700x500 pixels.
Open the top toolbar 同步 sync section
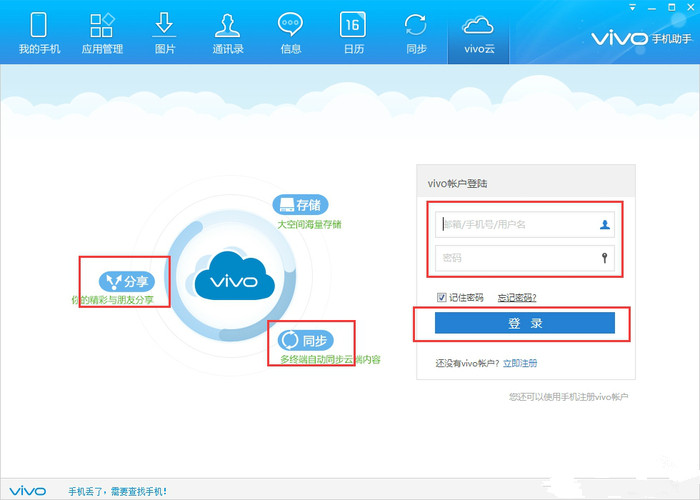tap(416, 33)
